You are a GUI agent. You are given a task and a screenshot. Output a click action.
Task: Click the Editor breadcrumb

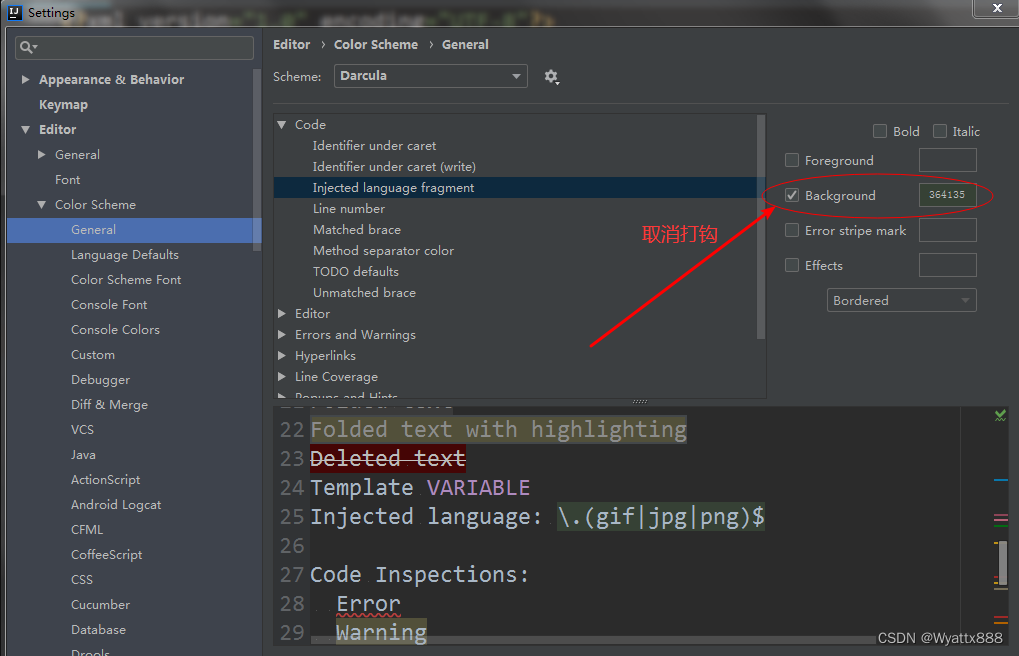[291, 44]
